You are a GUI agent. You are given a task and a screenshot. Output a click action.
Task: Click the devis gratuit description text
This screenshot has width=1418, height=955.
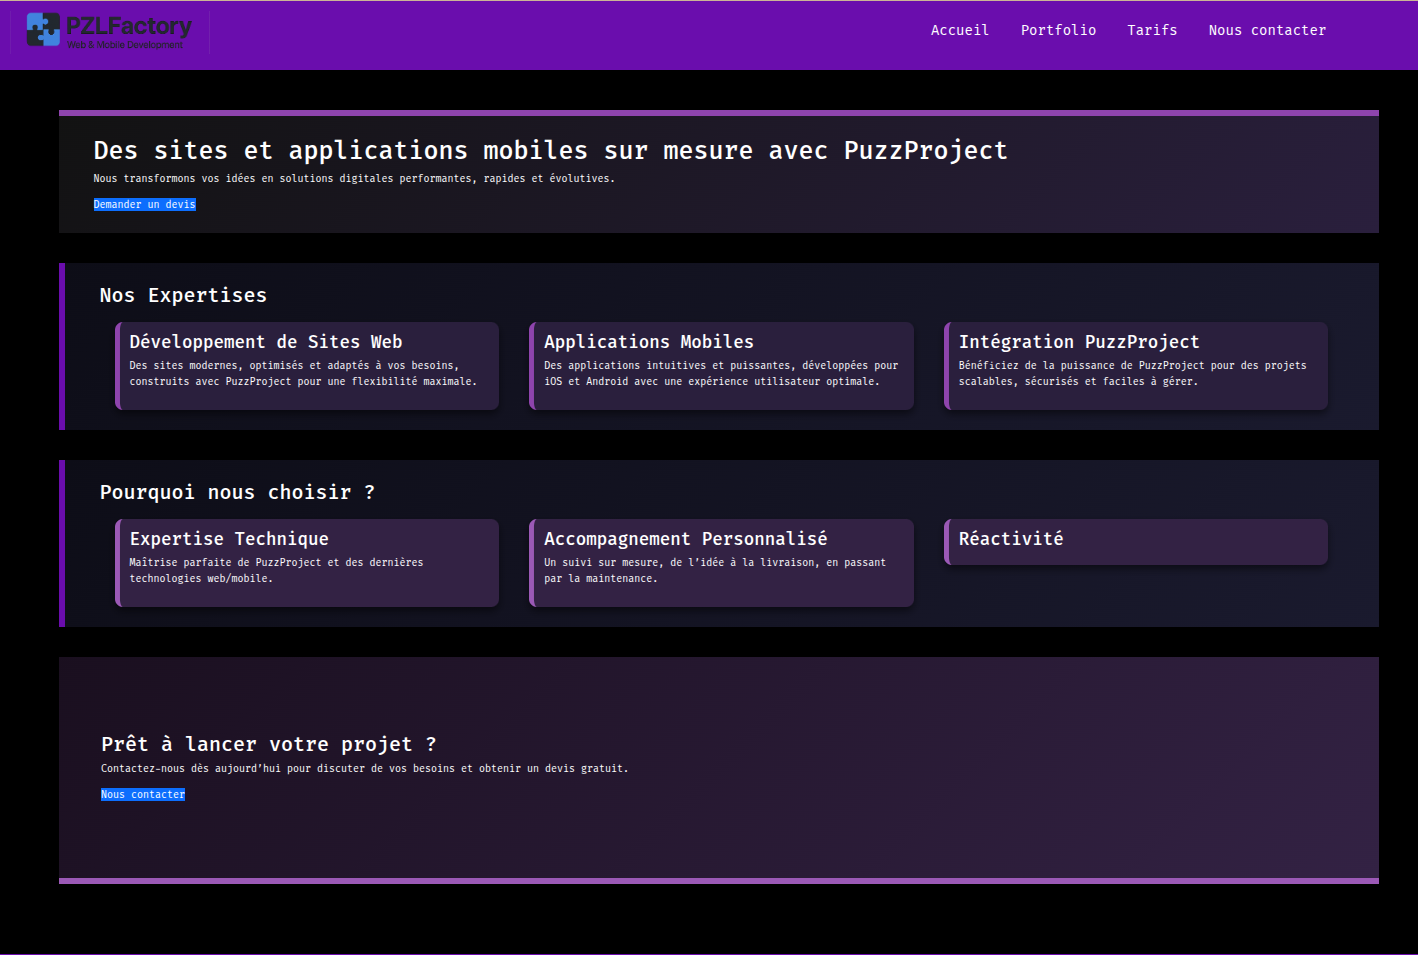[x=364, y=768]
